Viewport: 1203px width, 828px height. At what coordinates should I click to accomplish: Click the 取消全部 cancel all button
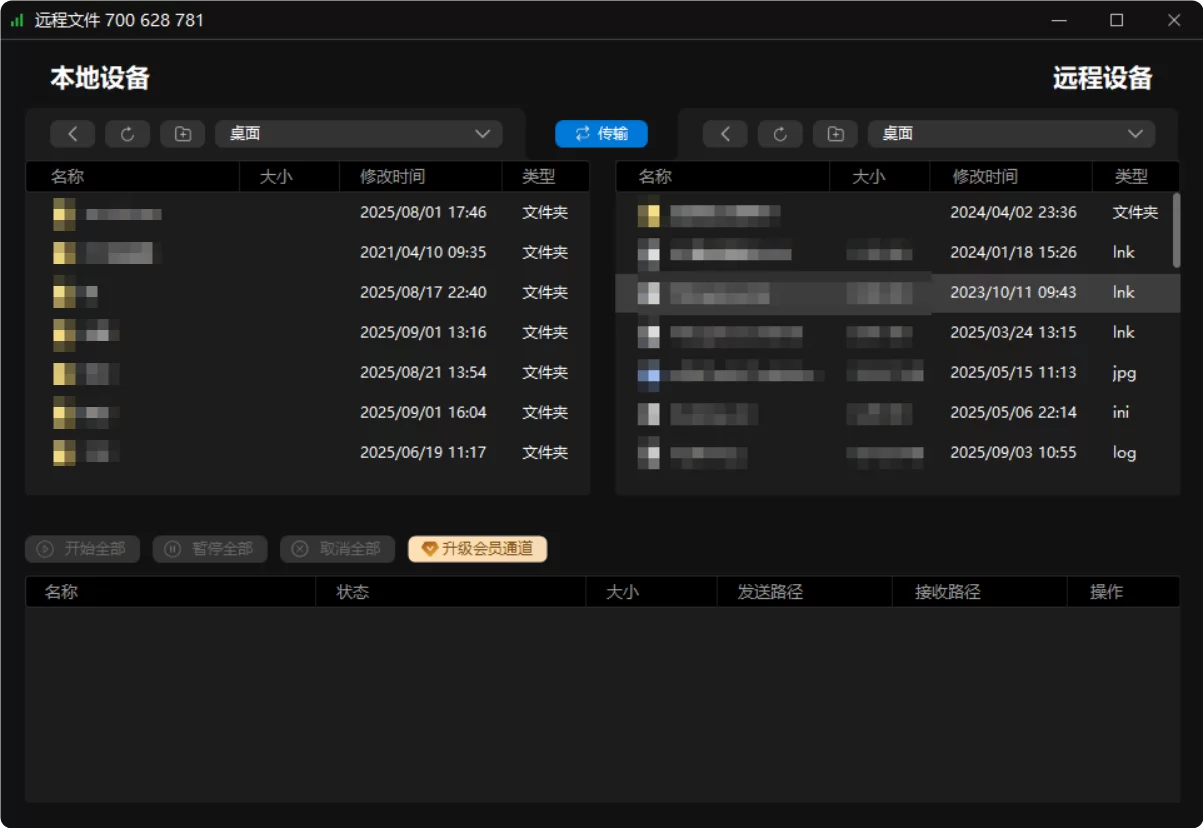coord(337,549)
